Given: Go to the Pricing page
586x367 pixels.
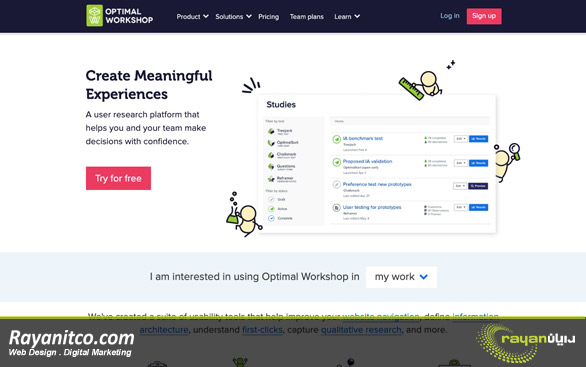Looking at the screenshot, I should pos(268,16).
